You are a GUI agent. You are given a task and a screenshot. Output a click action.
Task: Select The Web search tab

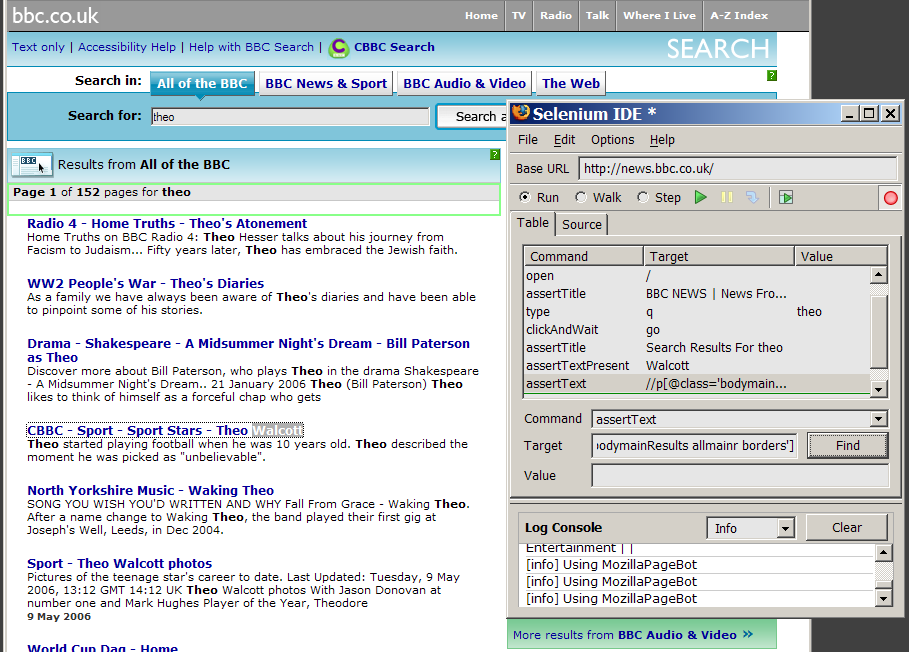click(x=571, y=83)
